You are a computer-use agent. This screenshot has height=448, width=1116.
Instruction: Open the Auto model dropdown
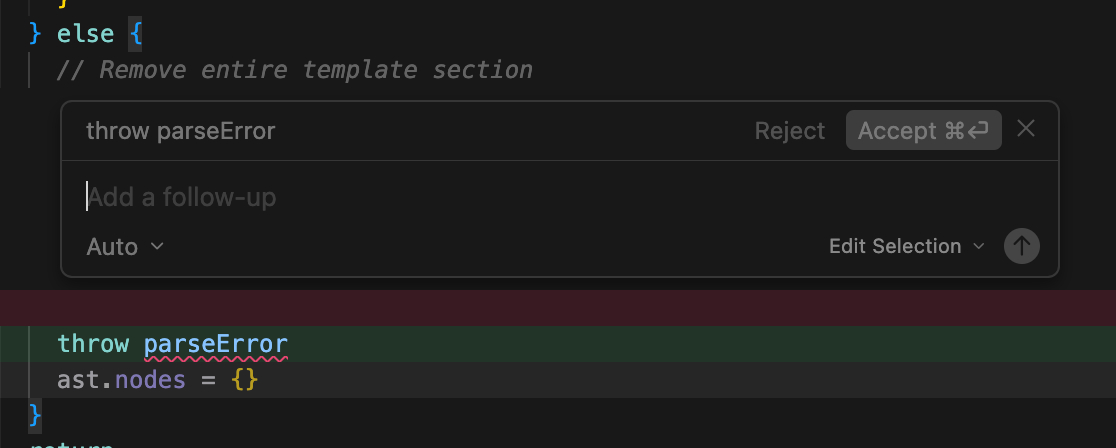(x=125, y=246)
